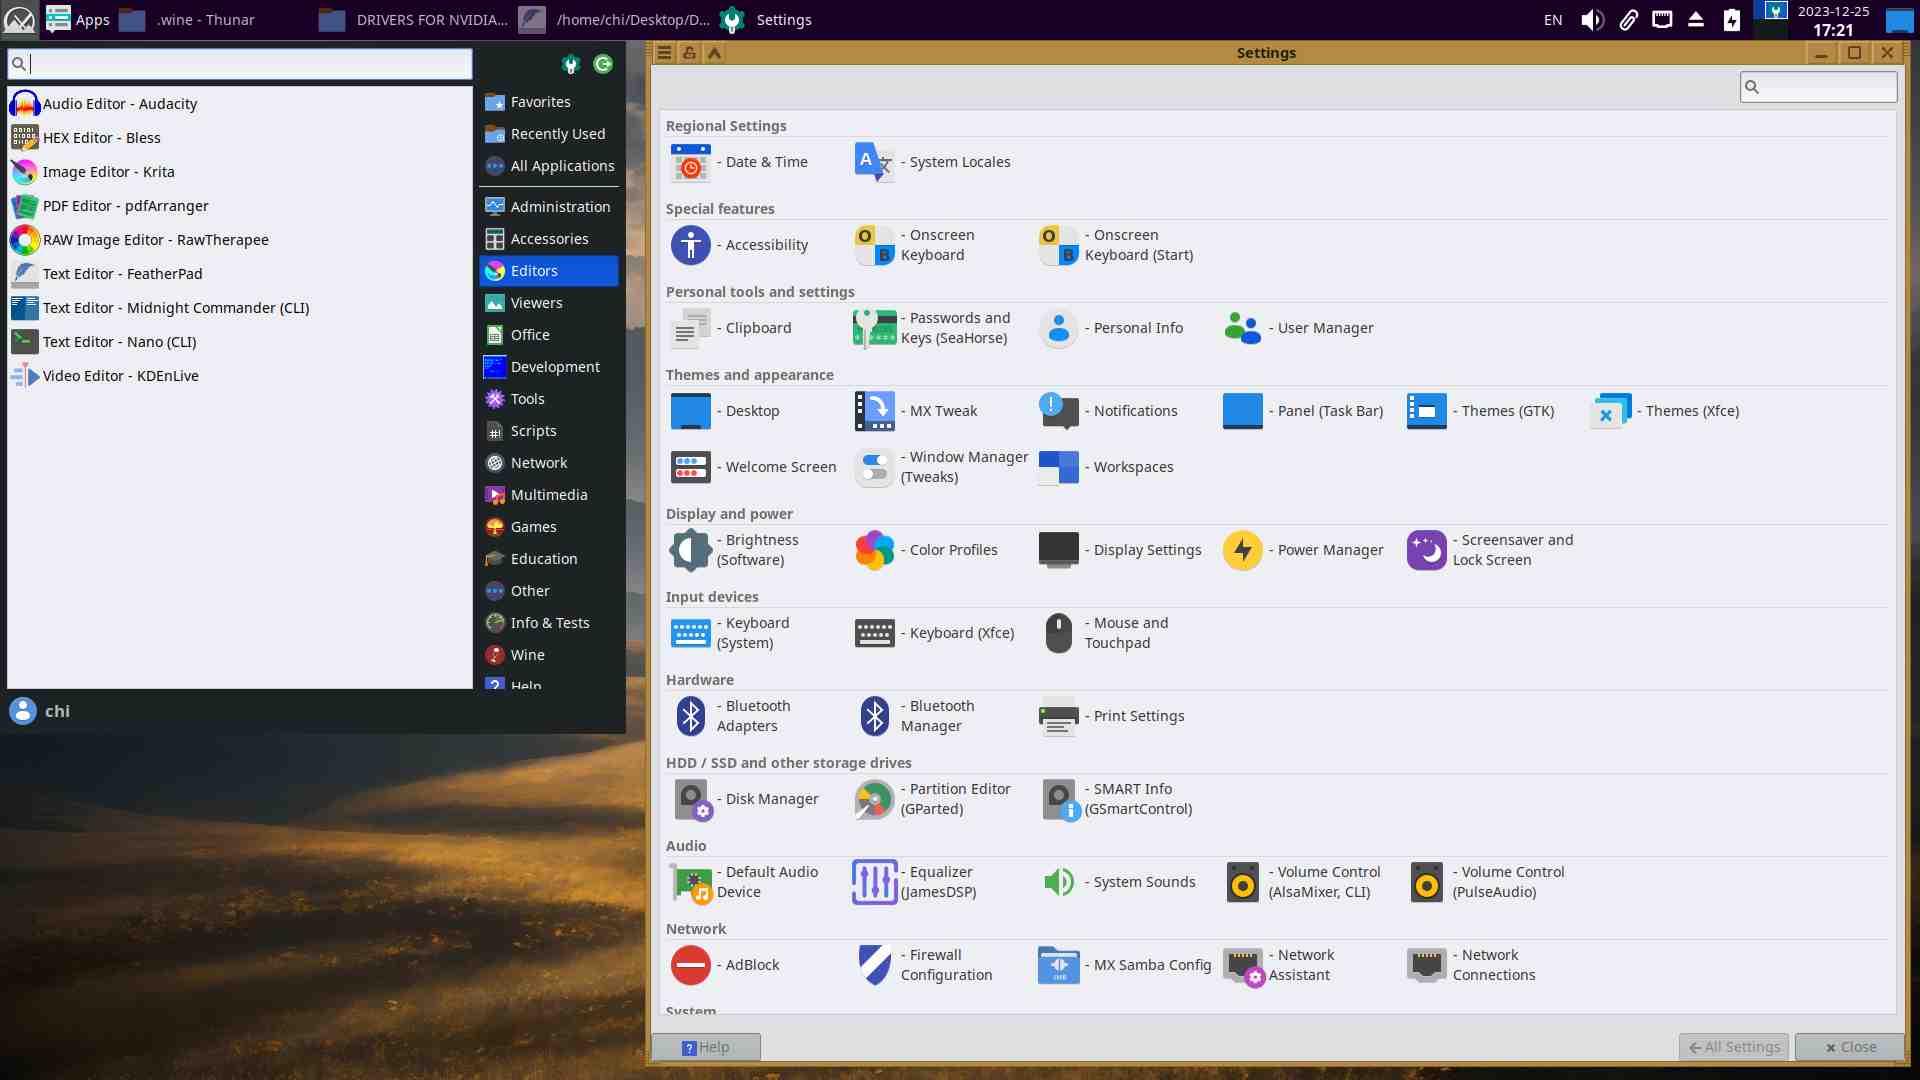Open the MX Tweak icon
The width and height of the screenshot is (1920, 1080).
pyautogui.click(x=875, y=411)
